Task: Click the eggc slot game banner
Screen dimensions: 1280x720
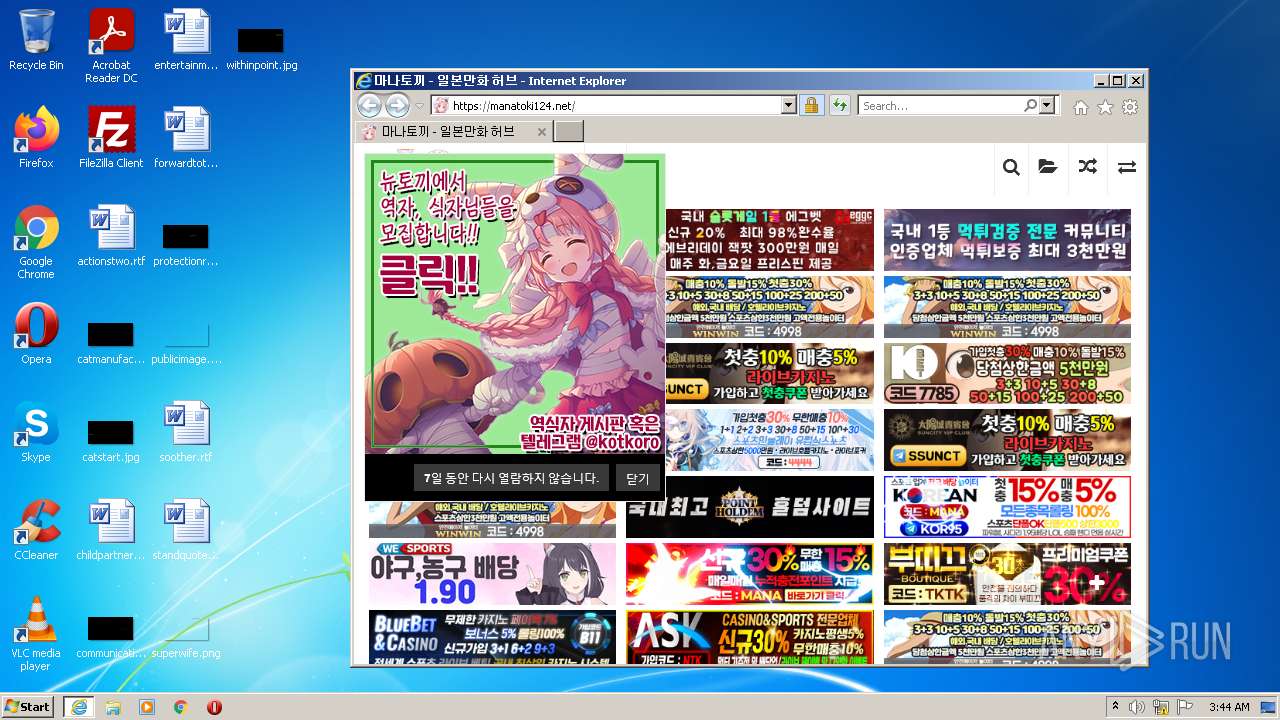Action: pos(769,239)
